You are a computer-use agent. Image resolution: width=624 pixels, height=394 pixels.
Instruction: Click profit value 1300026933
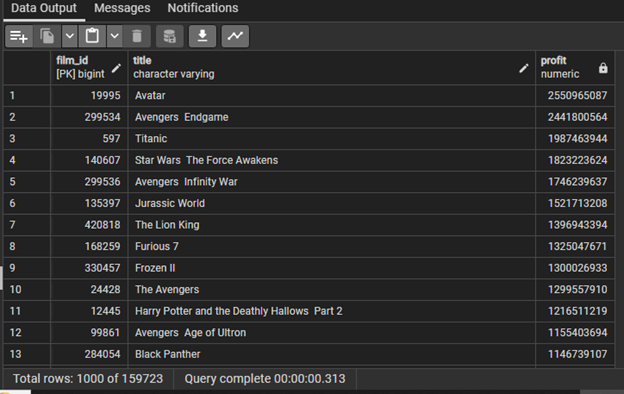[x=575, y=268]
